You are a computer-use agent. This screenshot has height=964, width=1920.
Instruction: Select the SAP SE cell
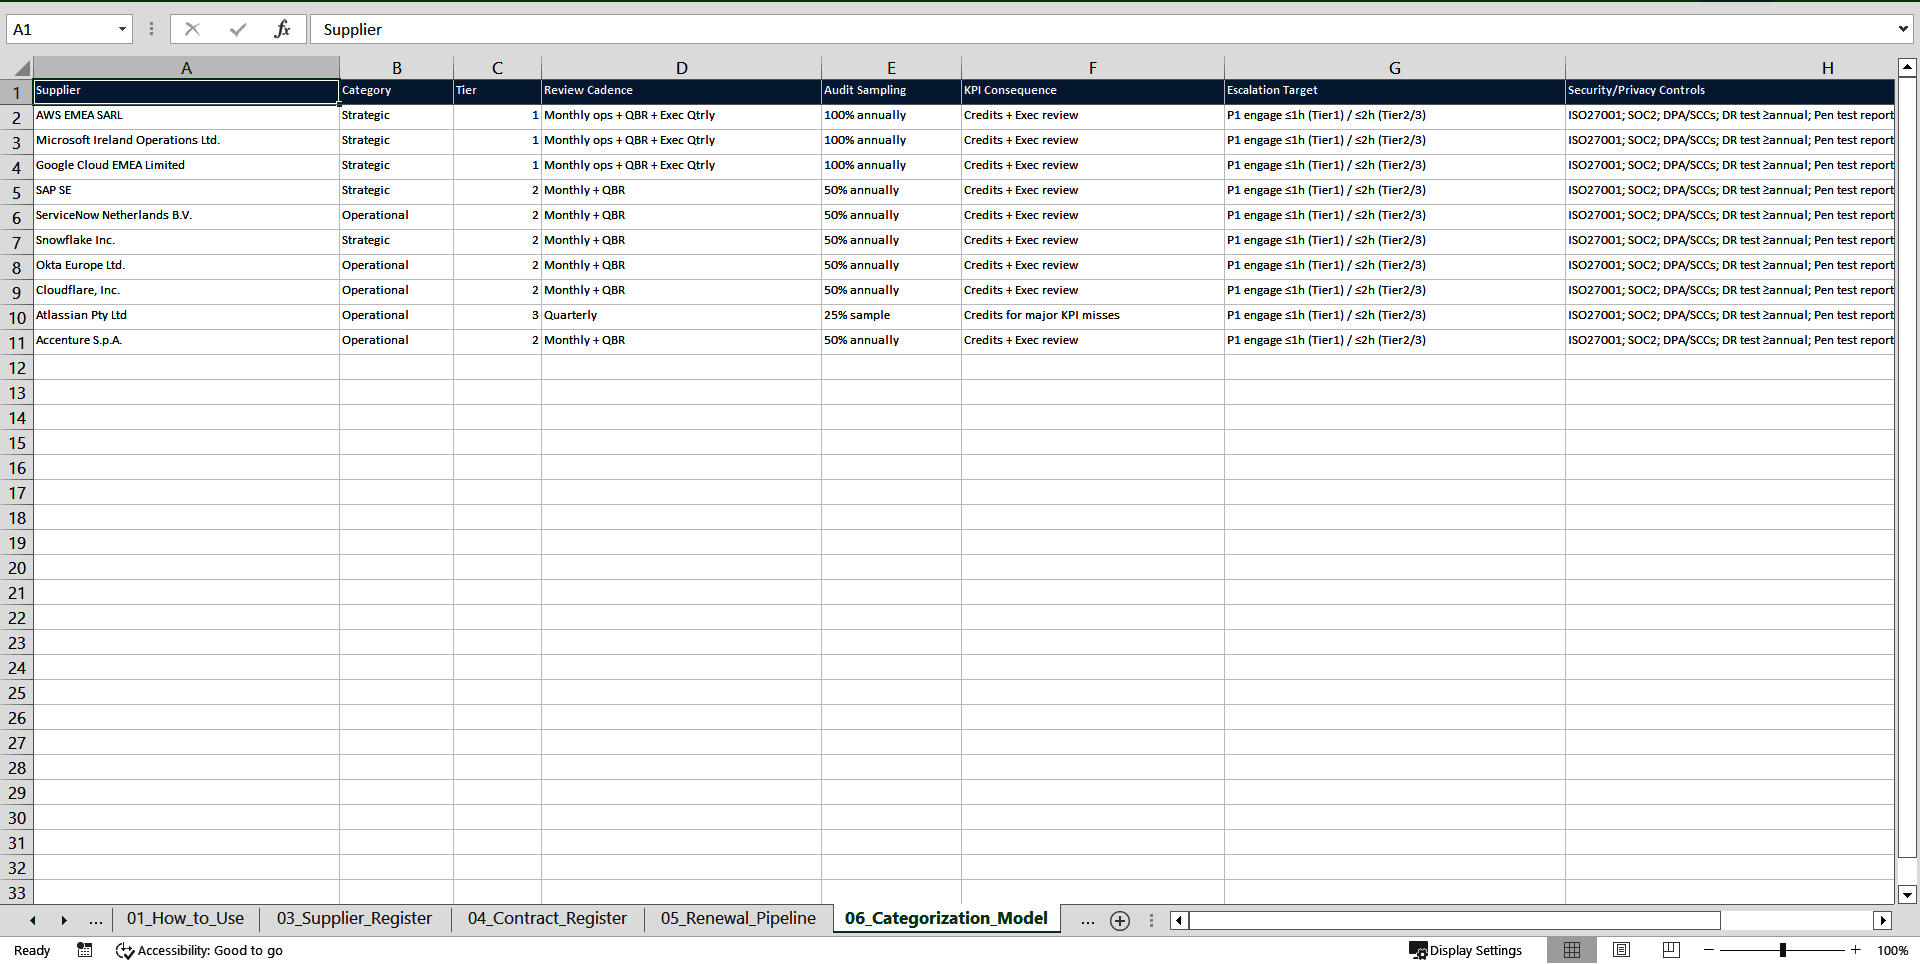(186, 191)
